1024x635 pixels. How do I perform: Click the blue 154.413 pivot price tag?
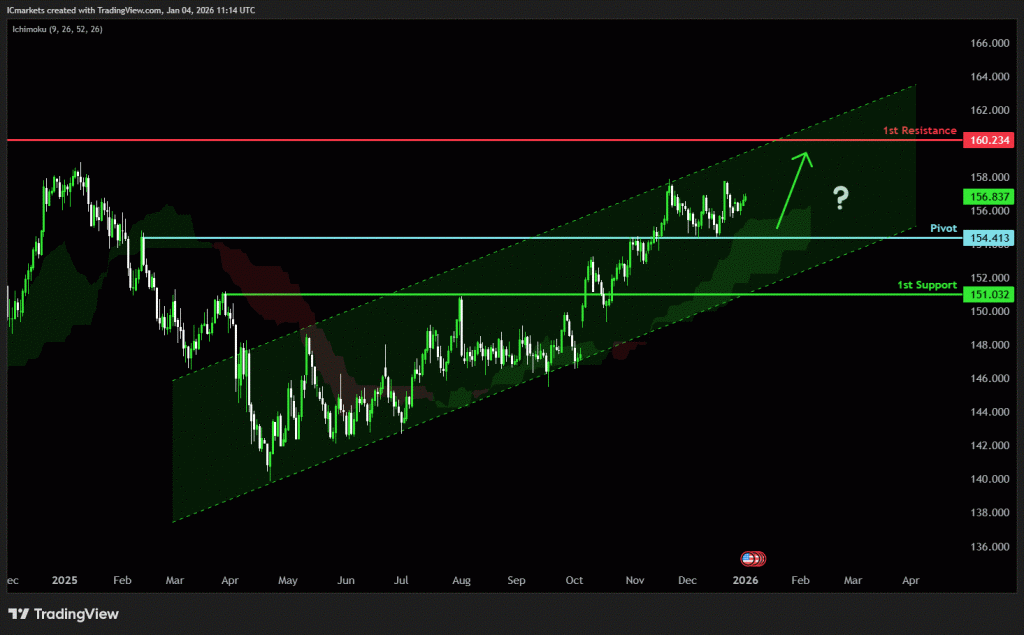pyautogui.click(x=988, y=238)
